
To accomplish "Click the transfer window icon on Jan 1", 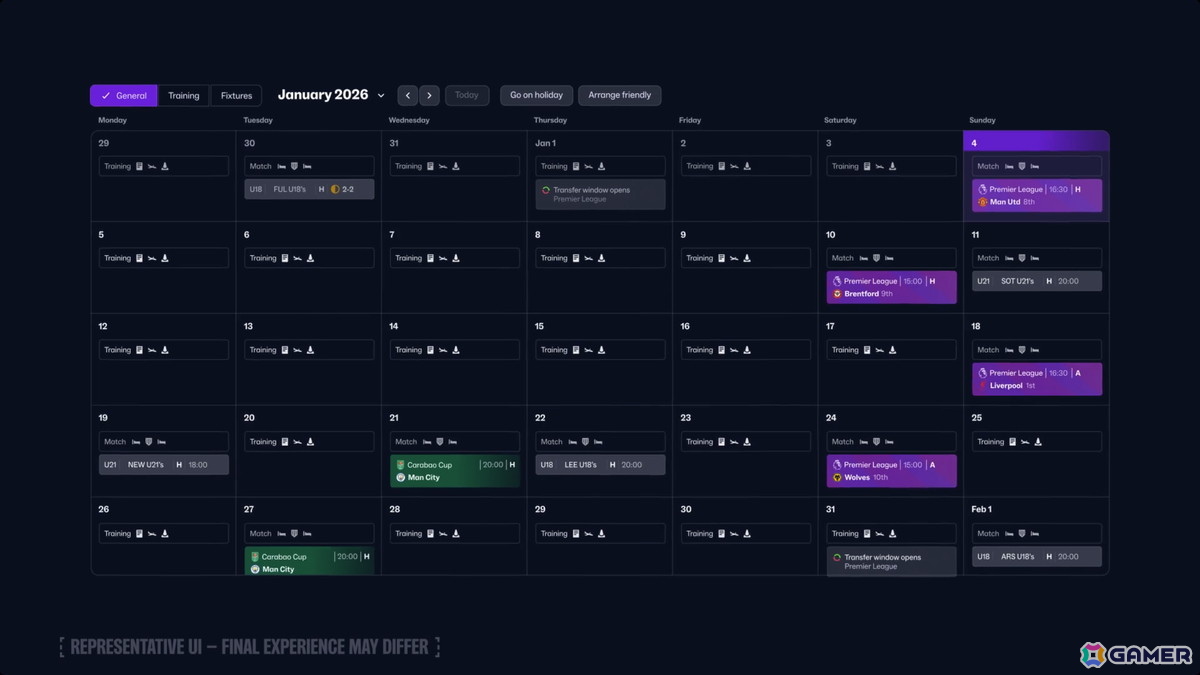I will (546, 189).
